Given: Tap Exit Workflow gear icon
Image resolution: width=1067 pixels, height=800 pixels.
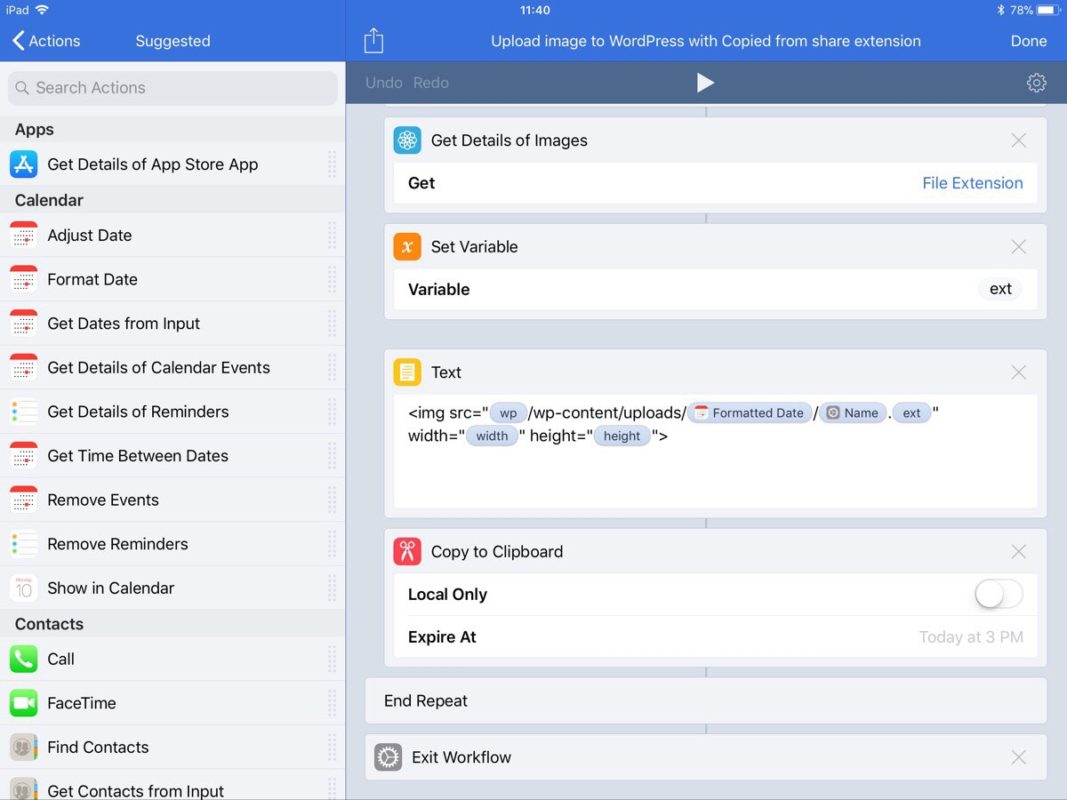Looking at the screenshot, I should 388,757.
